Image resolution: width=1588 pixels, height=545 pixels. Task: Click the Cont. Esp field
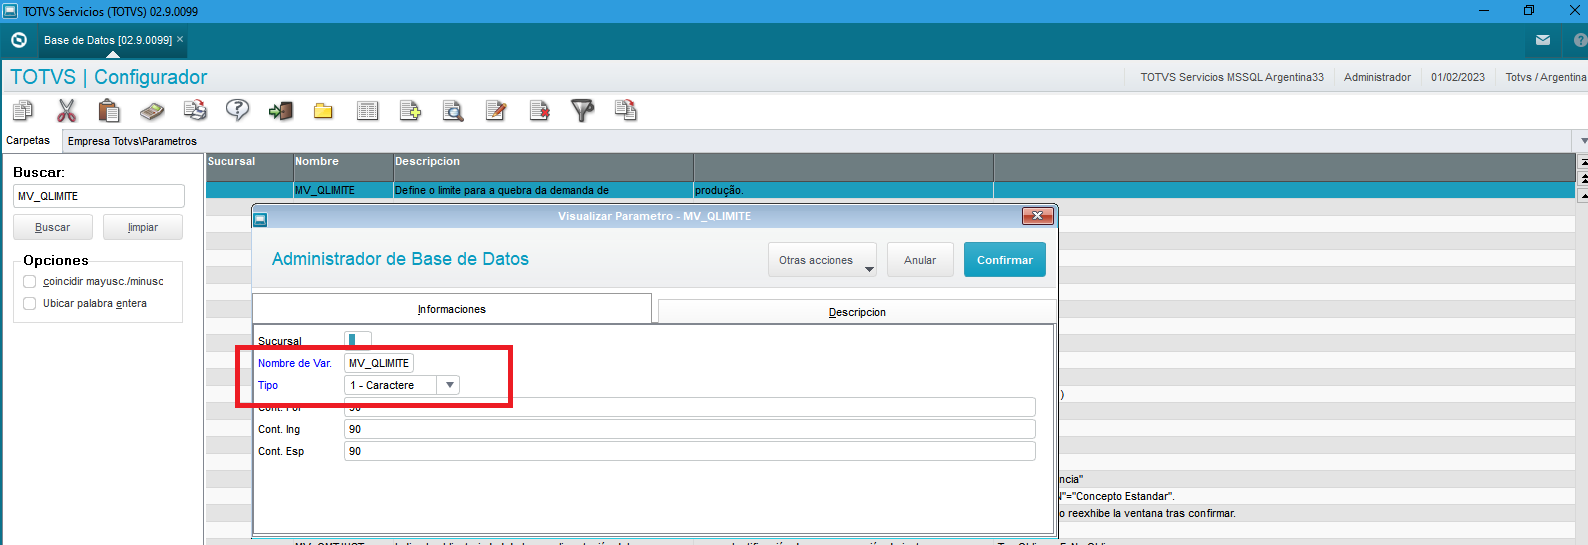point(690,451)
